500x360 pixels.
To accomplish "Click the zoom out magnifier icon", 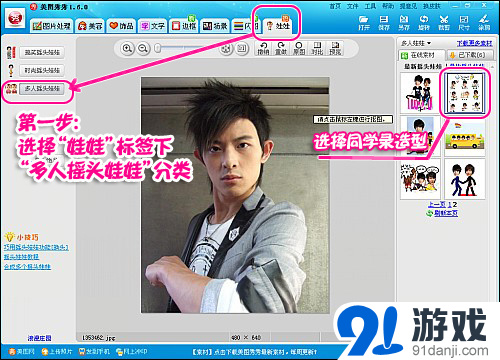I will point(143,49).
